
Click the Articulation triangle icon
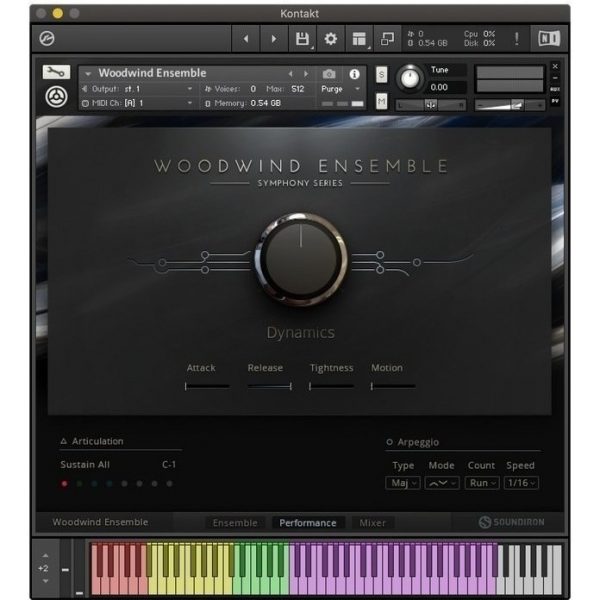[x=64, y=441]
